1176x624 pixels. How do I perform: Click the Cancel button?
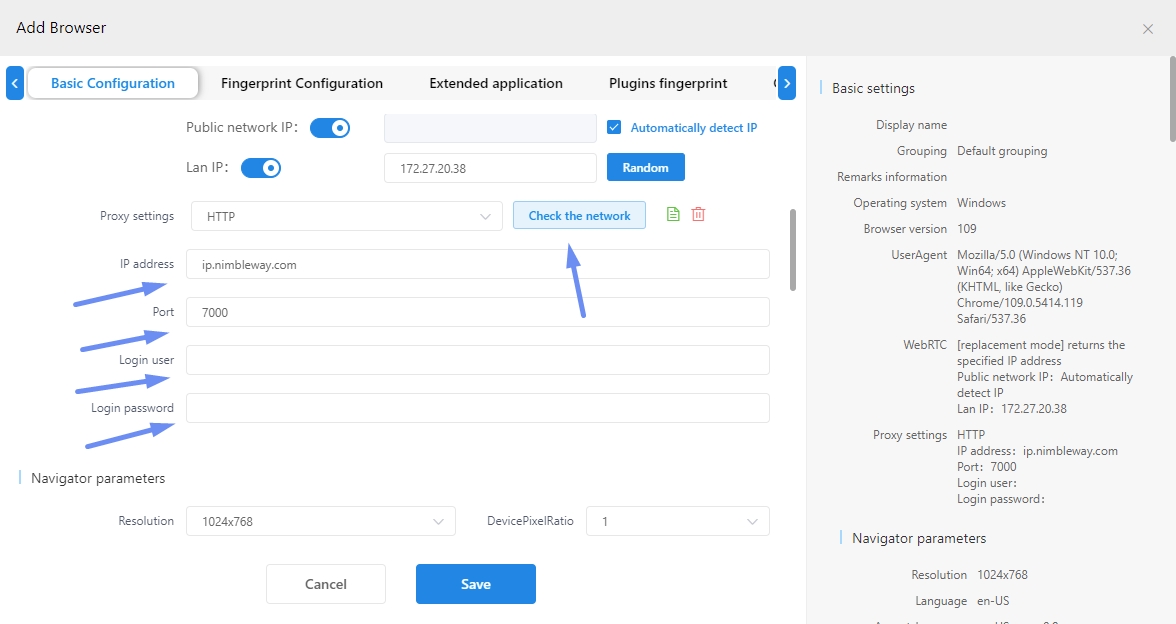[x=325, y=584]
